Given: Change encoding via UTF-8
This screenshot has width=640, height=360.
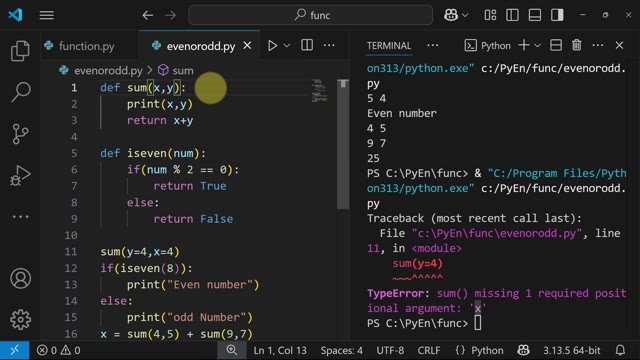Looking at the screenshot, I should tap(390, 350).
